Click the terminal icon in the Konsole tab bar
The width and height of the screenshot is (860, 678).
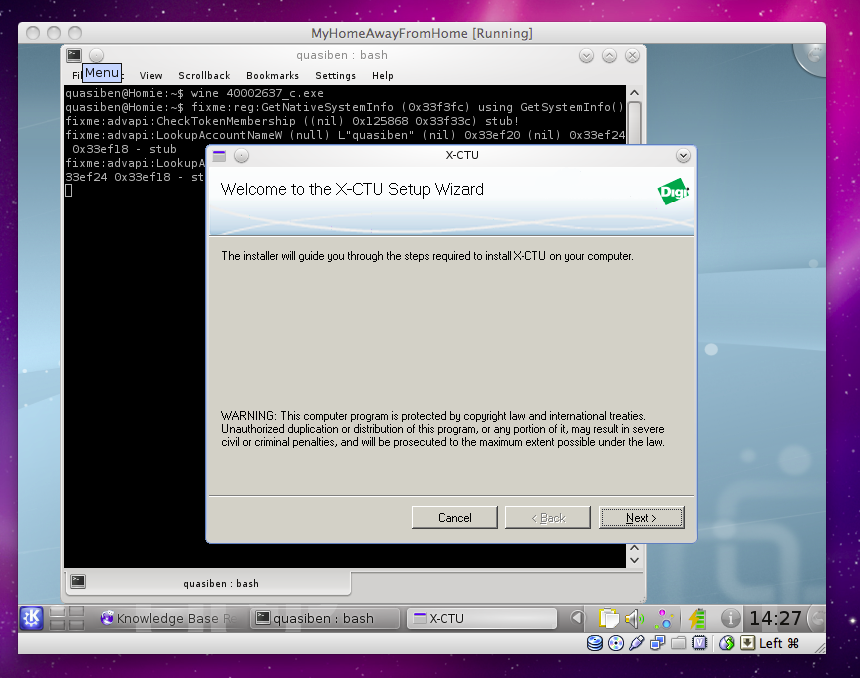[78, 581]
